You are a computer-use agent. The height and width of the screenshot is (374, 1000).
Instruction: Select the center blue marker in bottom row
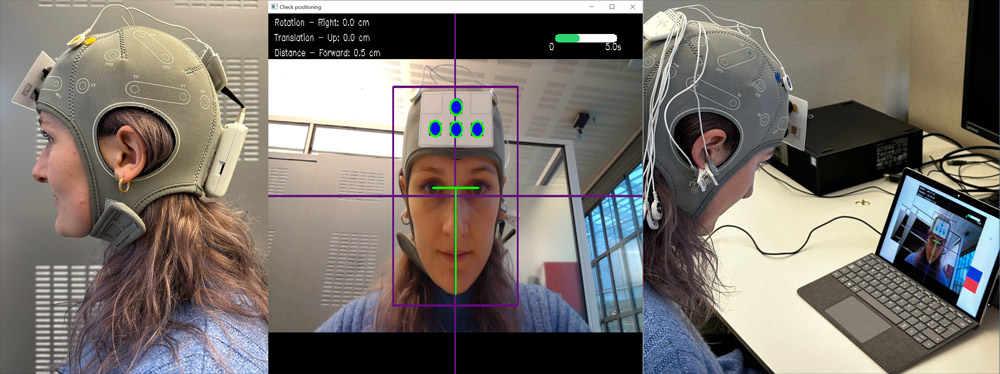click(x=456, y=130)
